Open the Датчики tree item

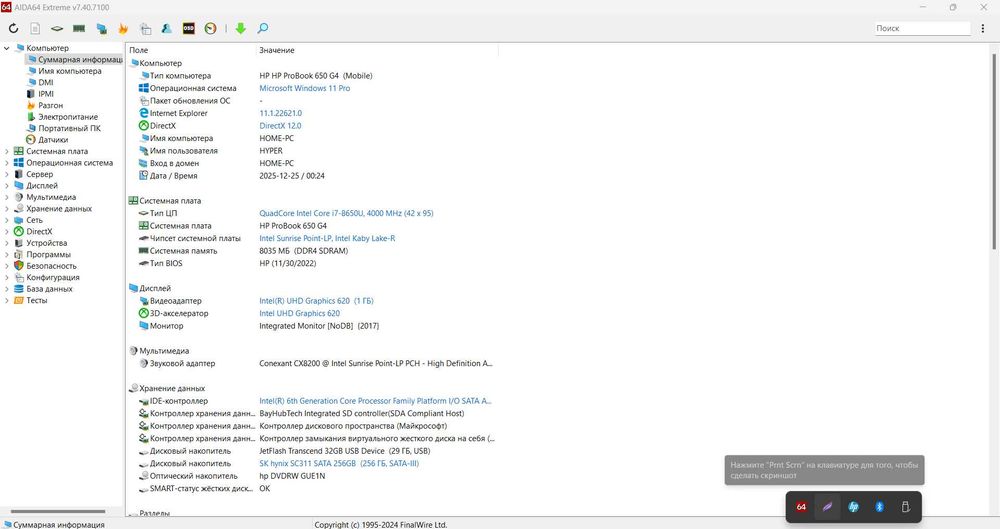click(53, 140)
